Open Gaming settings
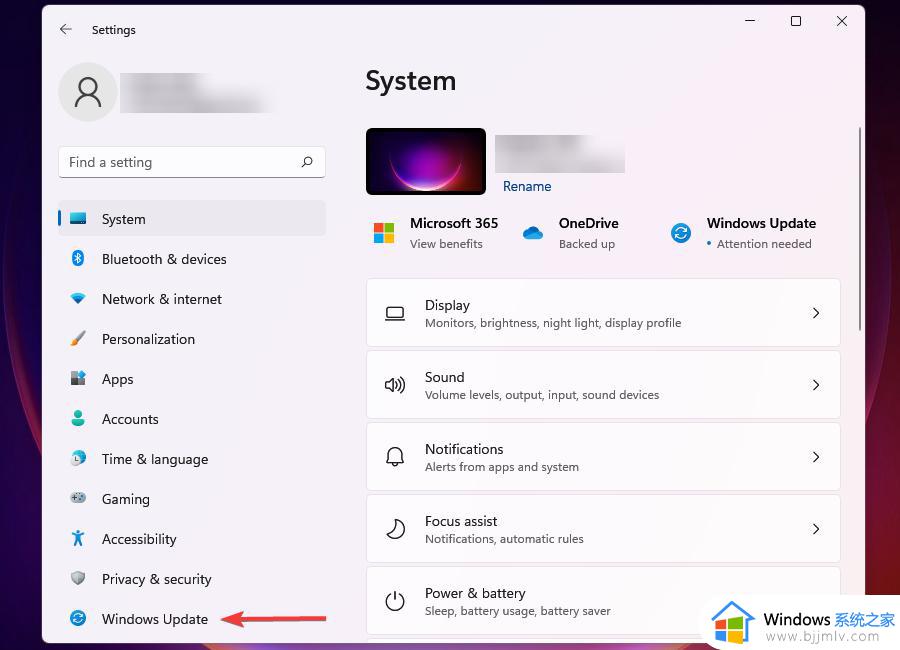Viewport: 900px width, 650px height. point(192,499)
